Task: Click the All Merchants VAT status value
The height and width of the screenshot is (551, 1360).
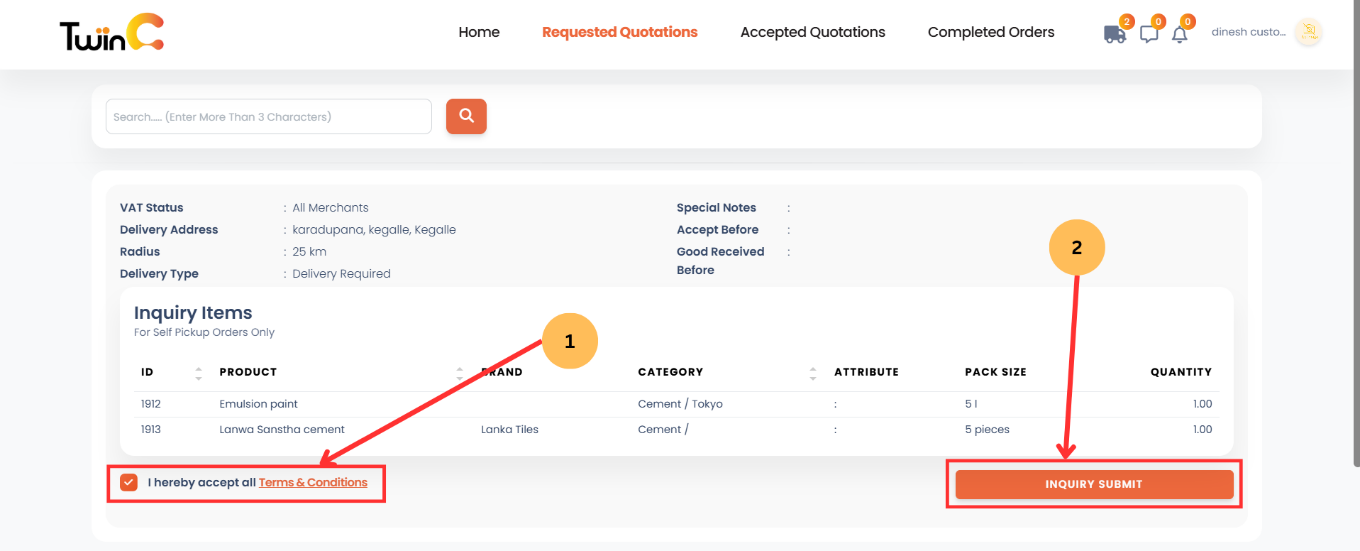Action: point(330,208)
